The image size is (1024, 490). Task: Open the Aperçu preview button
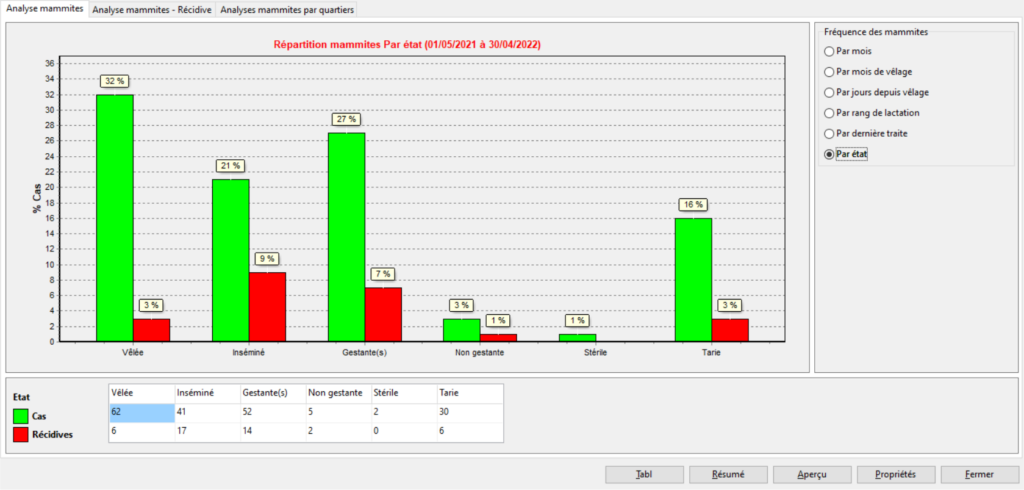click(798, 474)
